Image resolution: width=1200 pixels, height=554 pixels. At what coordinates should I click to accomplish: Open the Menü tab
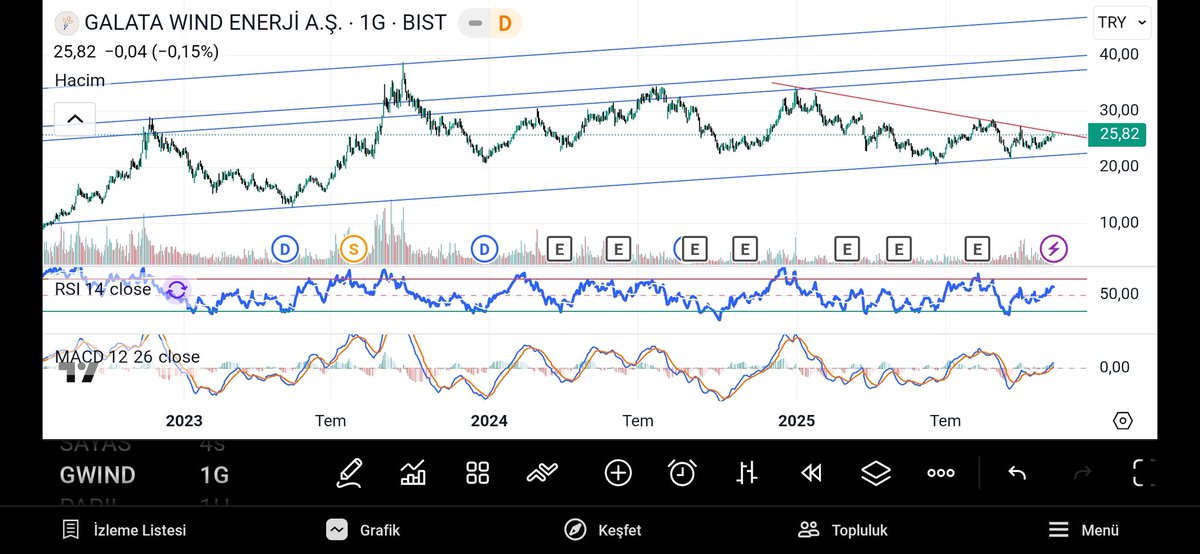point(1083,530)
